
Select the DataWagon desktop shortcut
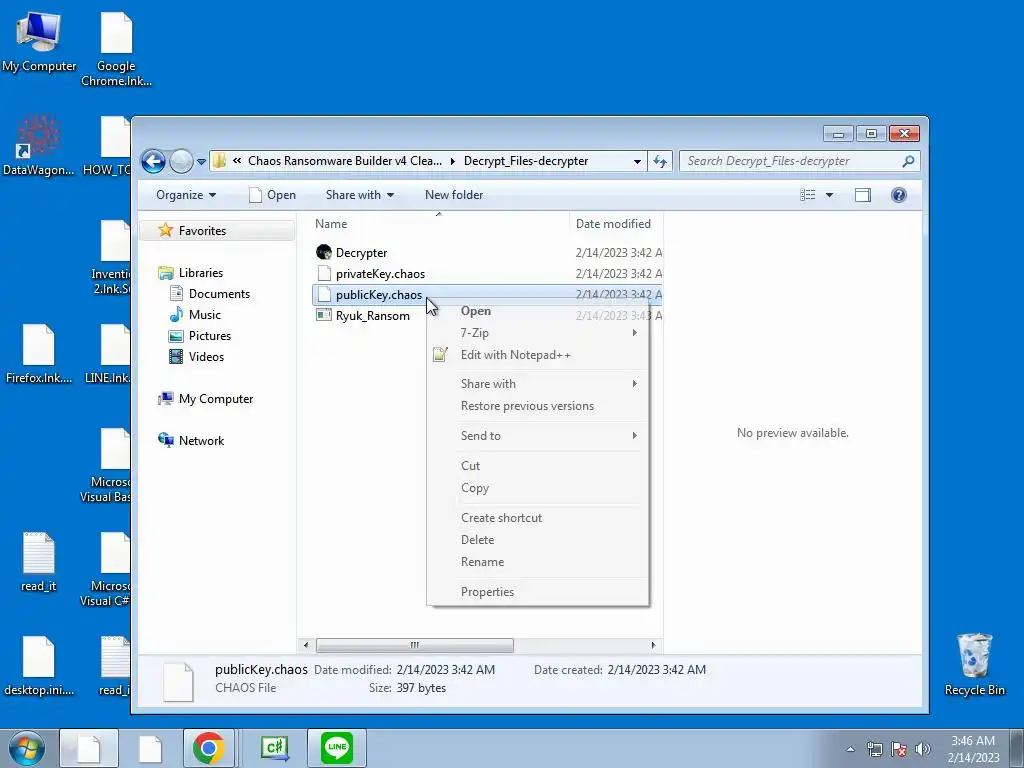pos(39,145)
